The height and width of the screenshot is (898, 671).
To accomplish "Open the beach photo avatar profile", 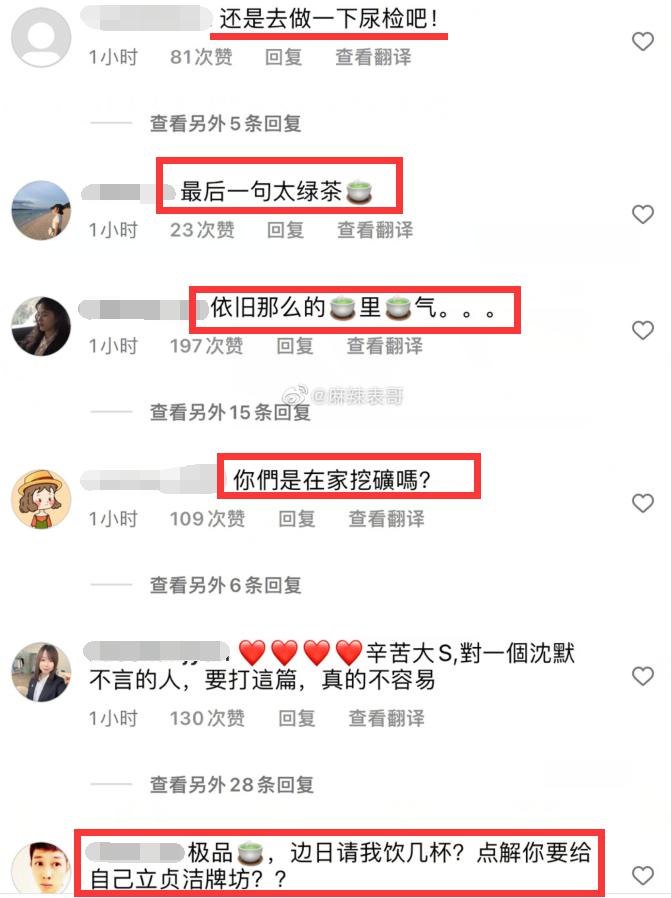I will tap(41, 210).
